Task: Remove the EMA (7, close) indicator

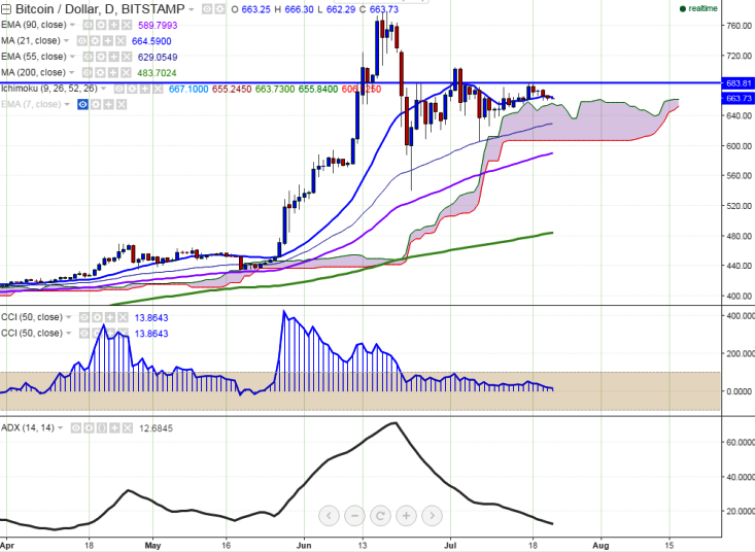Action: (x=121, y=105)
